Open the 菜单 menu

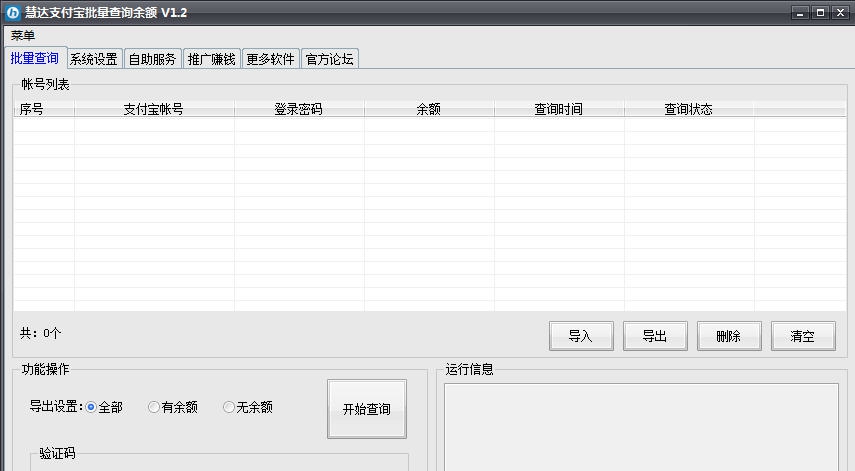point(23,35)
